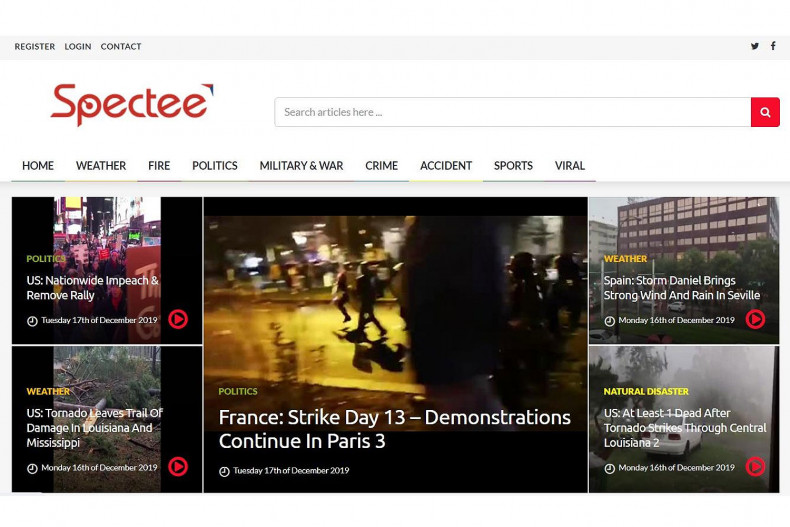
Task: Open the Viral category
Action: click(x=570, y=166)
